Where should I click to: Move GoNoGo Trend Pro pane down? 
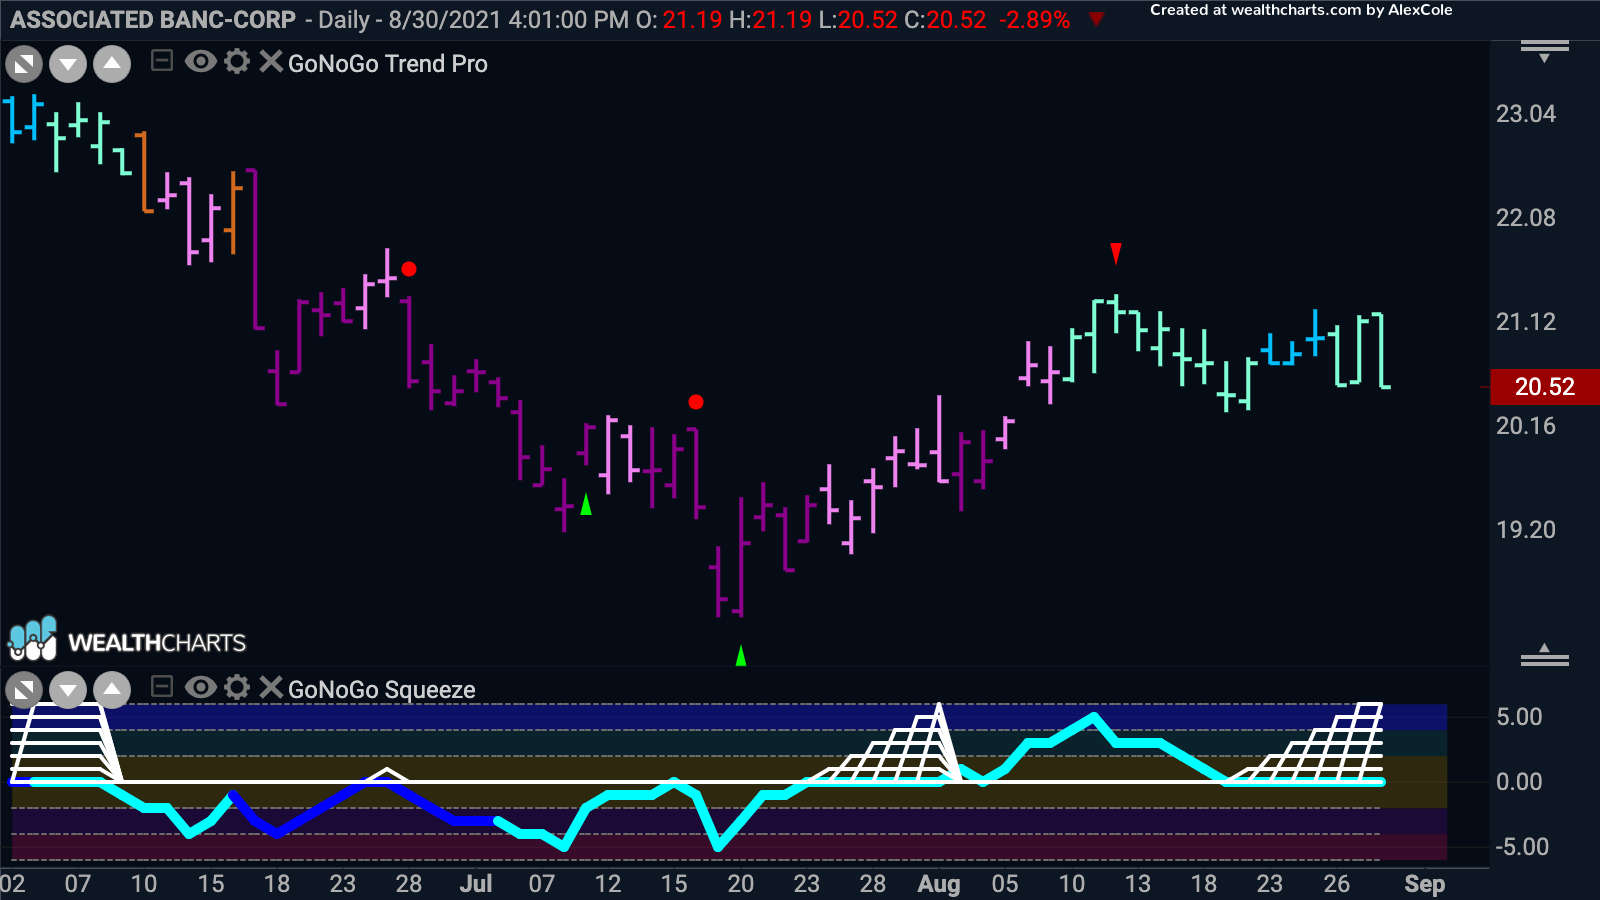pos(68,65)
